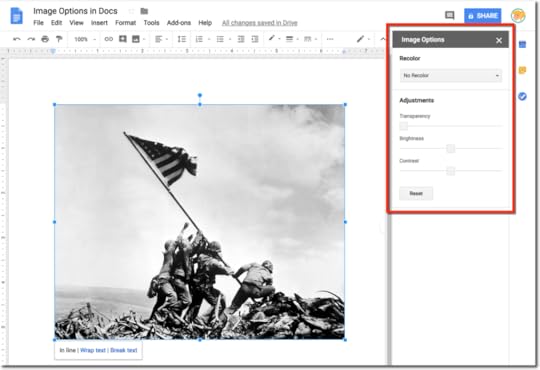Choose the Wrap text option
The height and width of the screenshot is (370, 540).
pyautogui.click(x=93, y=350)
